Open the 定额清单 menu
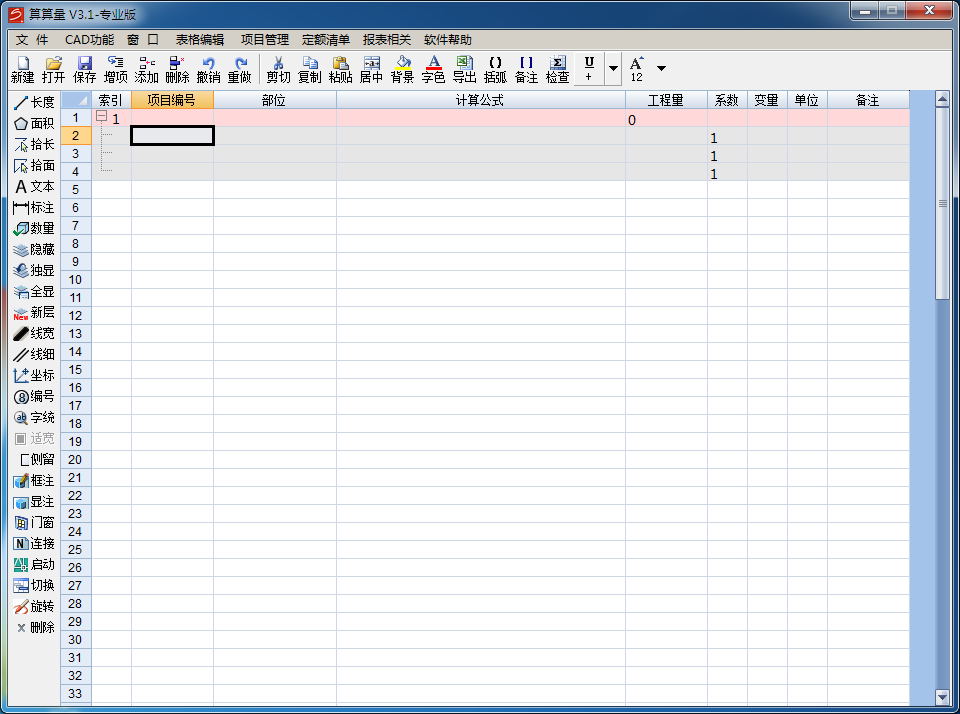The height and width of the screenshot is (714, 960). point(326,40)
